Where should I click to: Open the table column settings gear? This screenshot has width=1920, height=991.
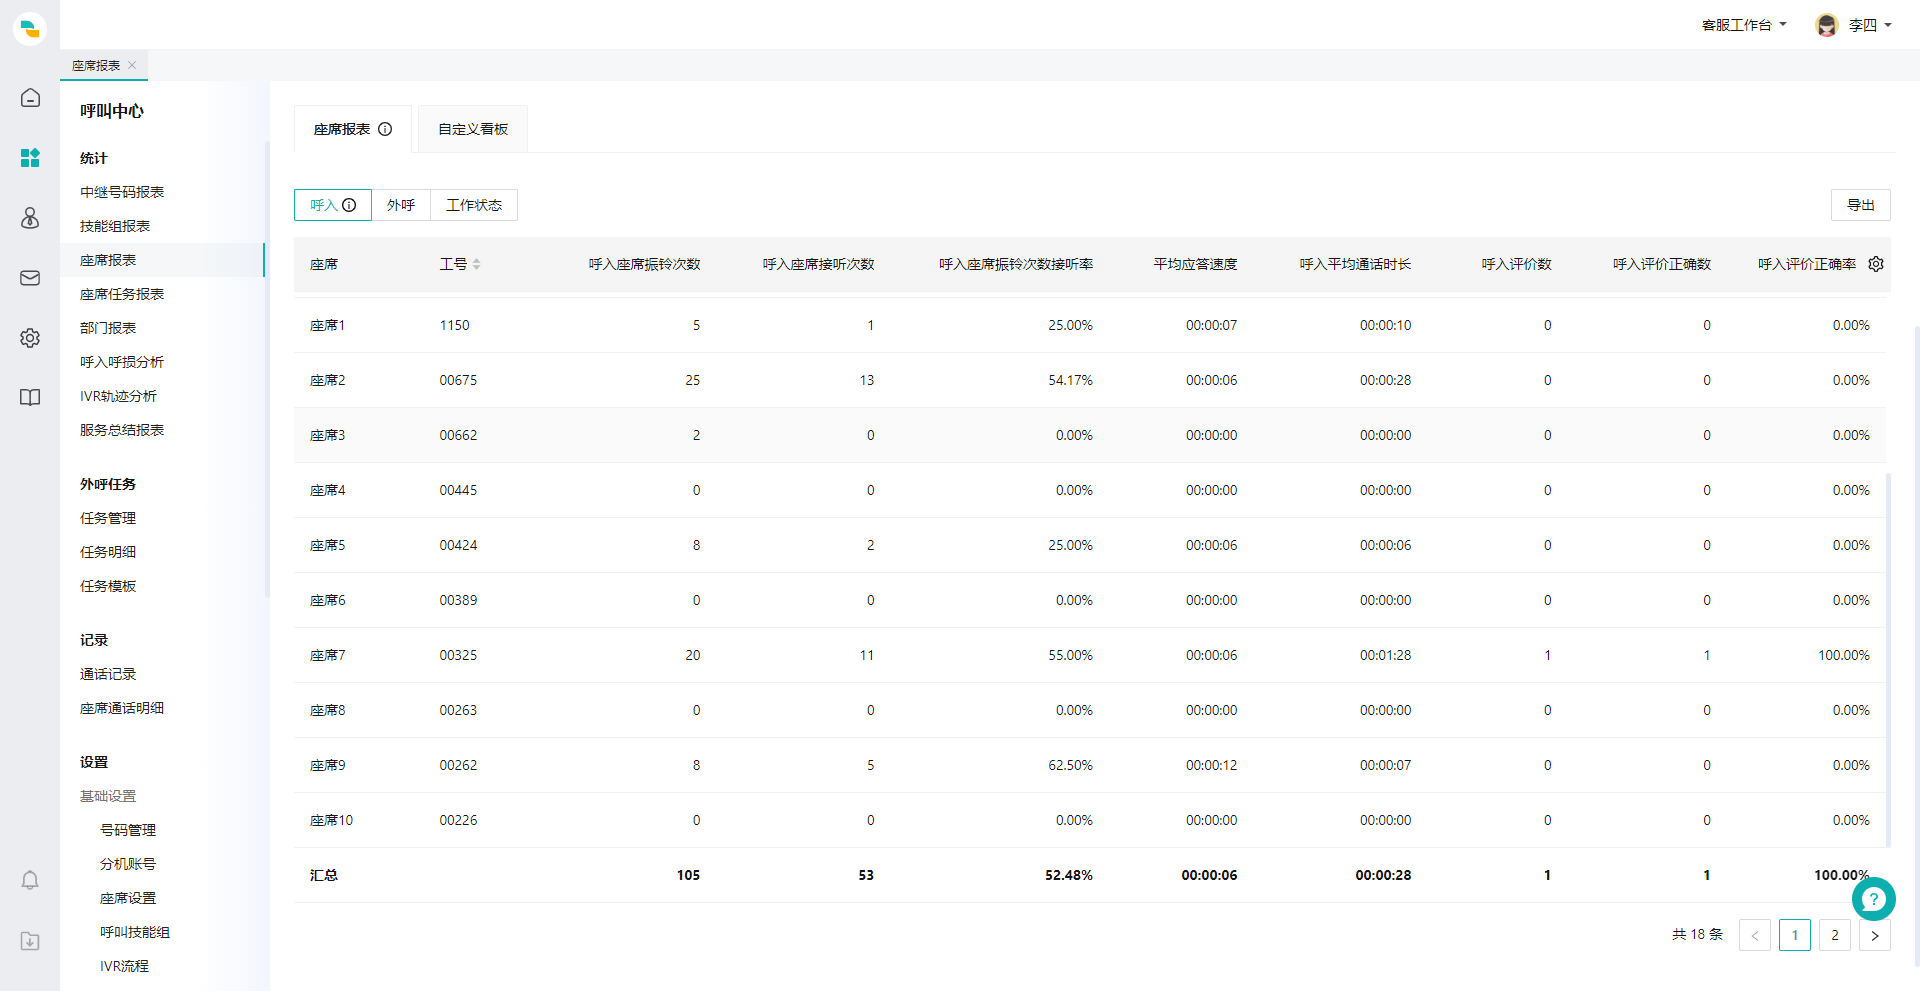(x=1876, y=264)
